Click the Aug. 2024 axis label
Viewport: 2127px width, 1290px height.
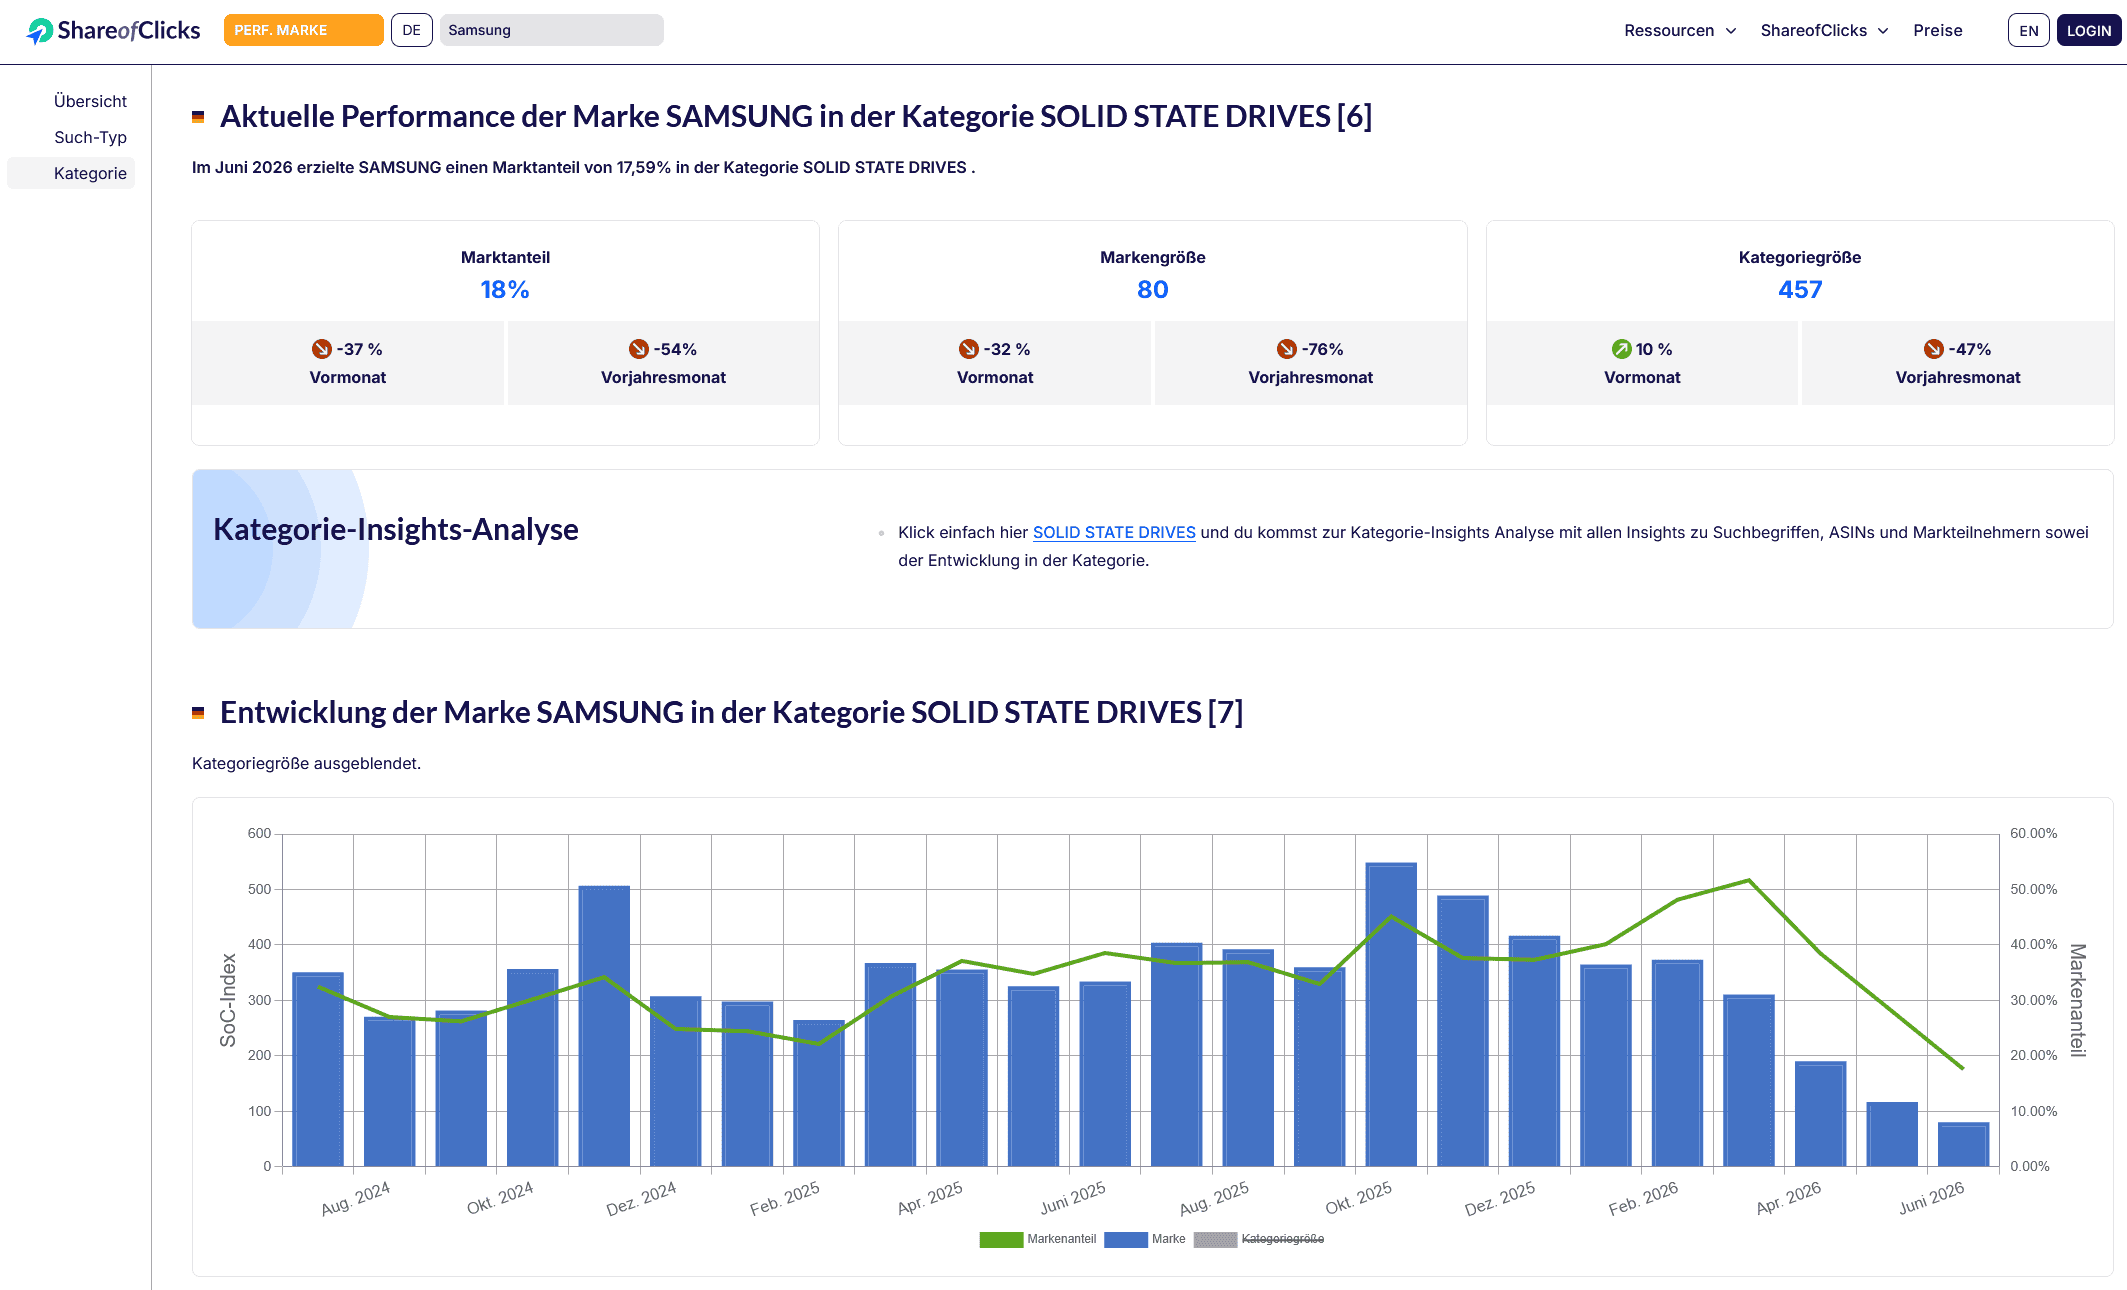point(355,1198)
